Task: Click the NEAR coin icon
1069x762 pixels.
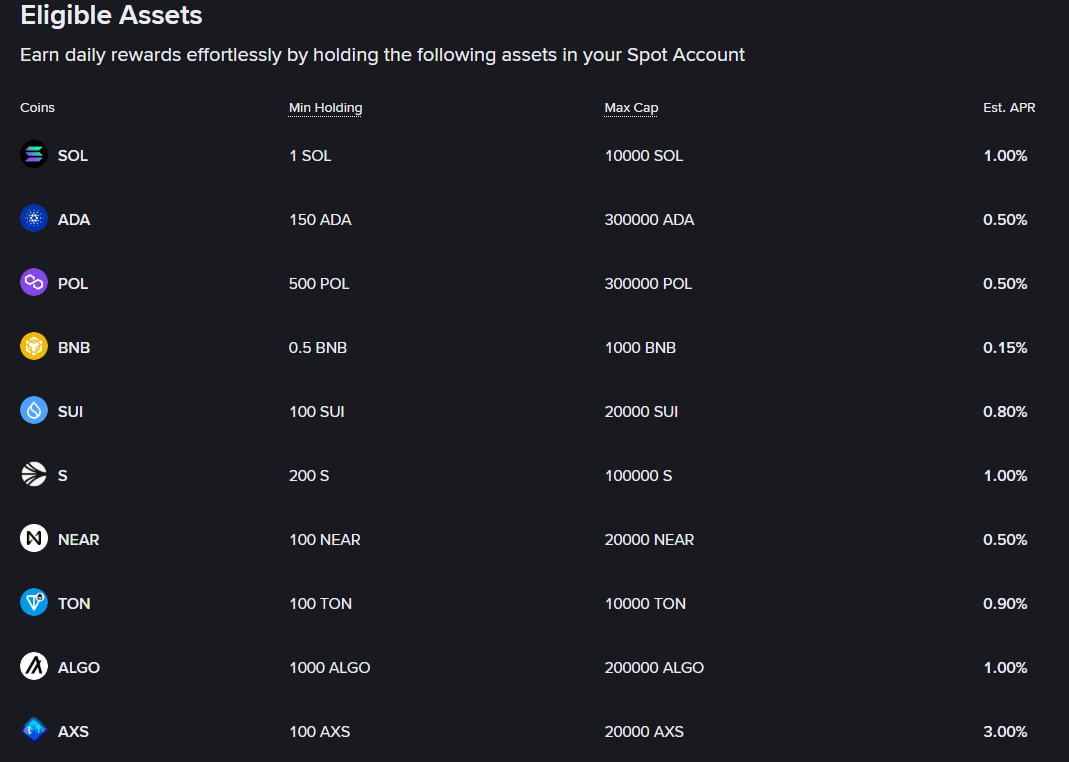Action: coord(33,539)
